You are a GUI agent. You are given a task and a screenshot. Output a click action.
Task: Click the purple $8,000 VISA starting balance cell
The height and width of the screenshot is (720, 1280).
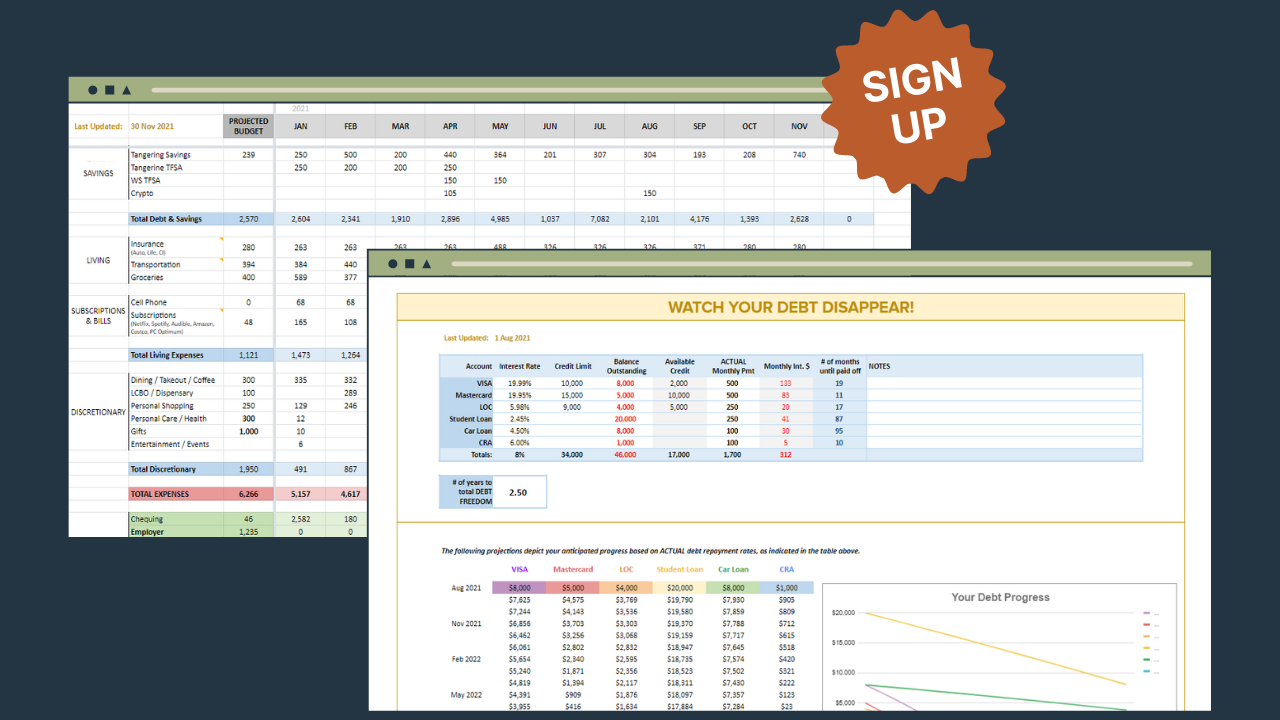tap(520, 588)
